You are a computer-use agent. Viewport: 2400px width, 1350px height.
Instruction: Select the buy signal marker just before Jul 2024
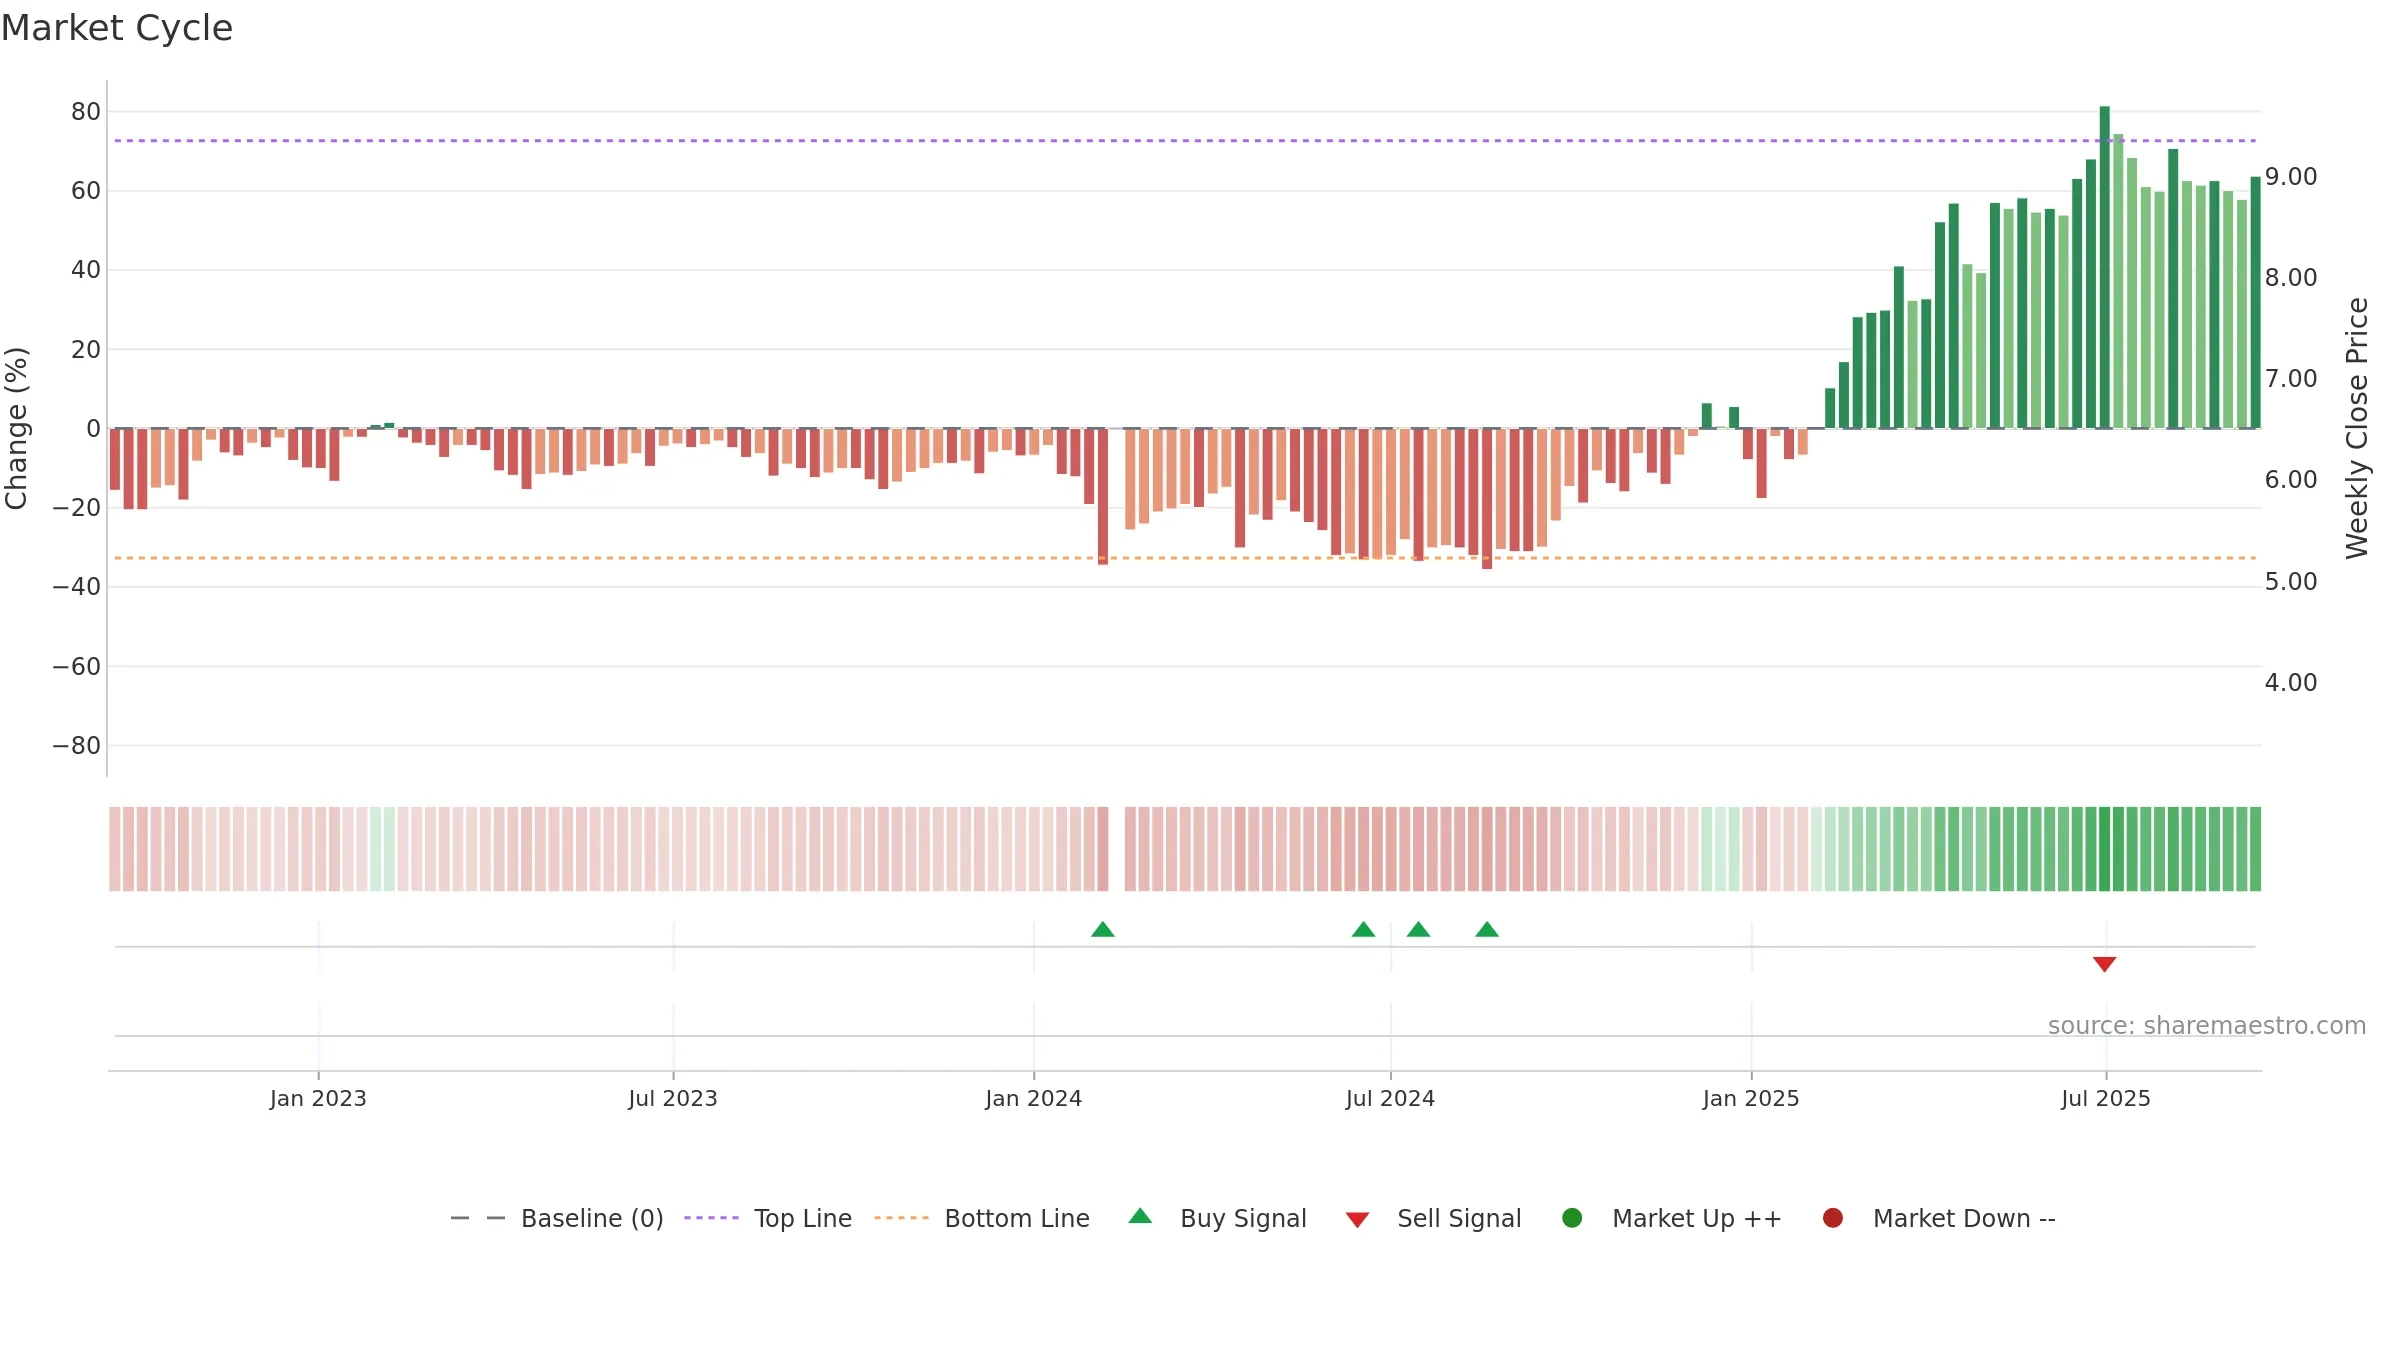tap(1363, 930)
